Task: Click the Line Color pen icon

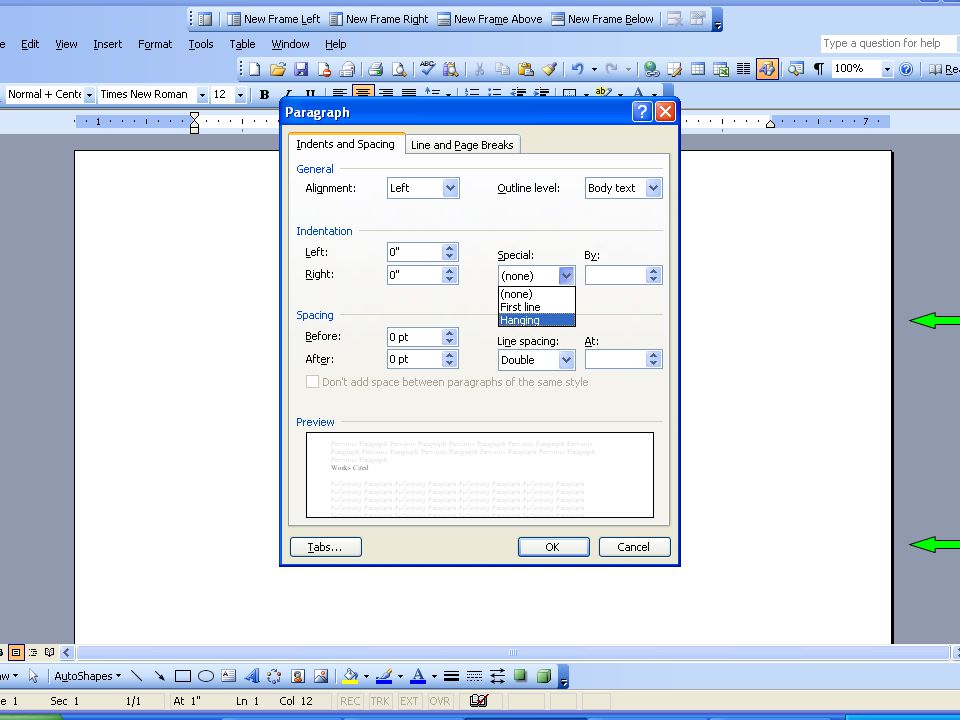Action: (x=384, y=676)
